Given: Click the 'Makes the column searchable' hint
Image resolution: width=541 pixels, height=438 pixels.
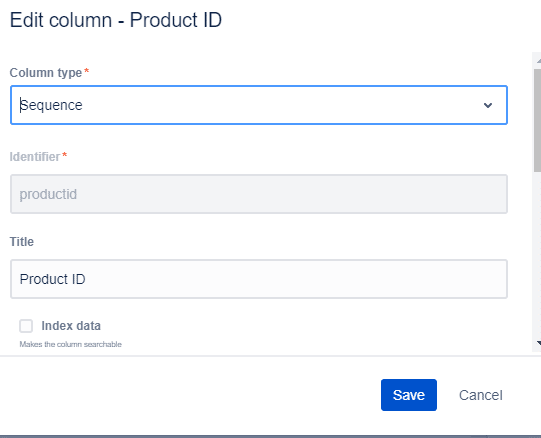Looking at the screenshot, I should coord(70,344).
